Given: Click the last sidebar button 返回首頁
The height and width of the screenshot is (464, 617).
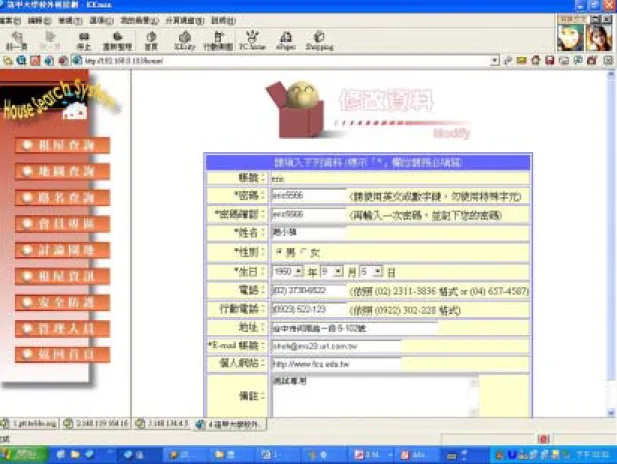Looking at the screenshot, I should [63, 354].
